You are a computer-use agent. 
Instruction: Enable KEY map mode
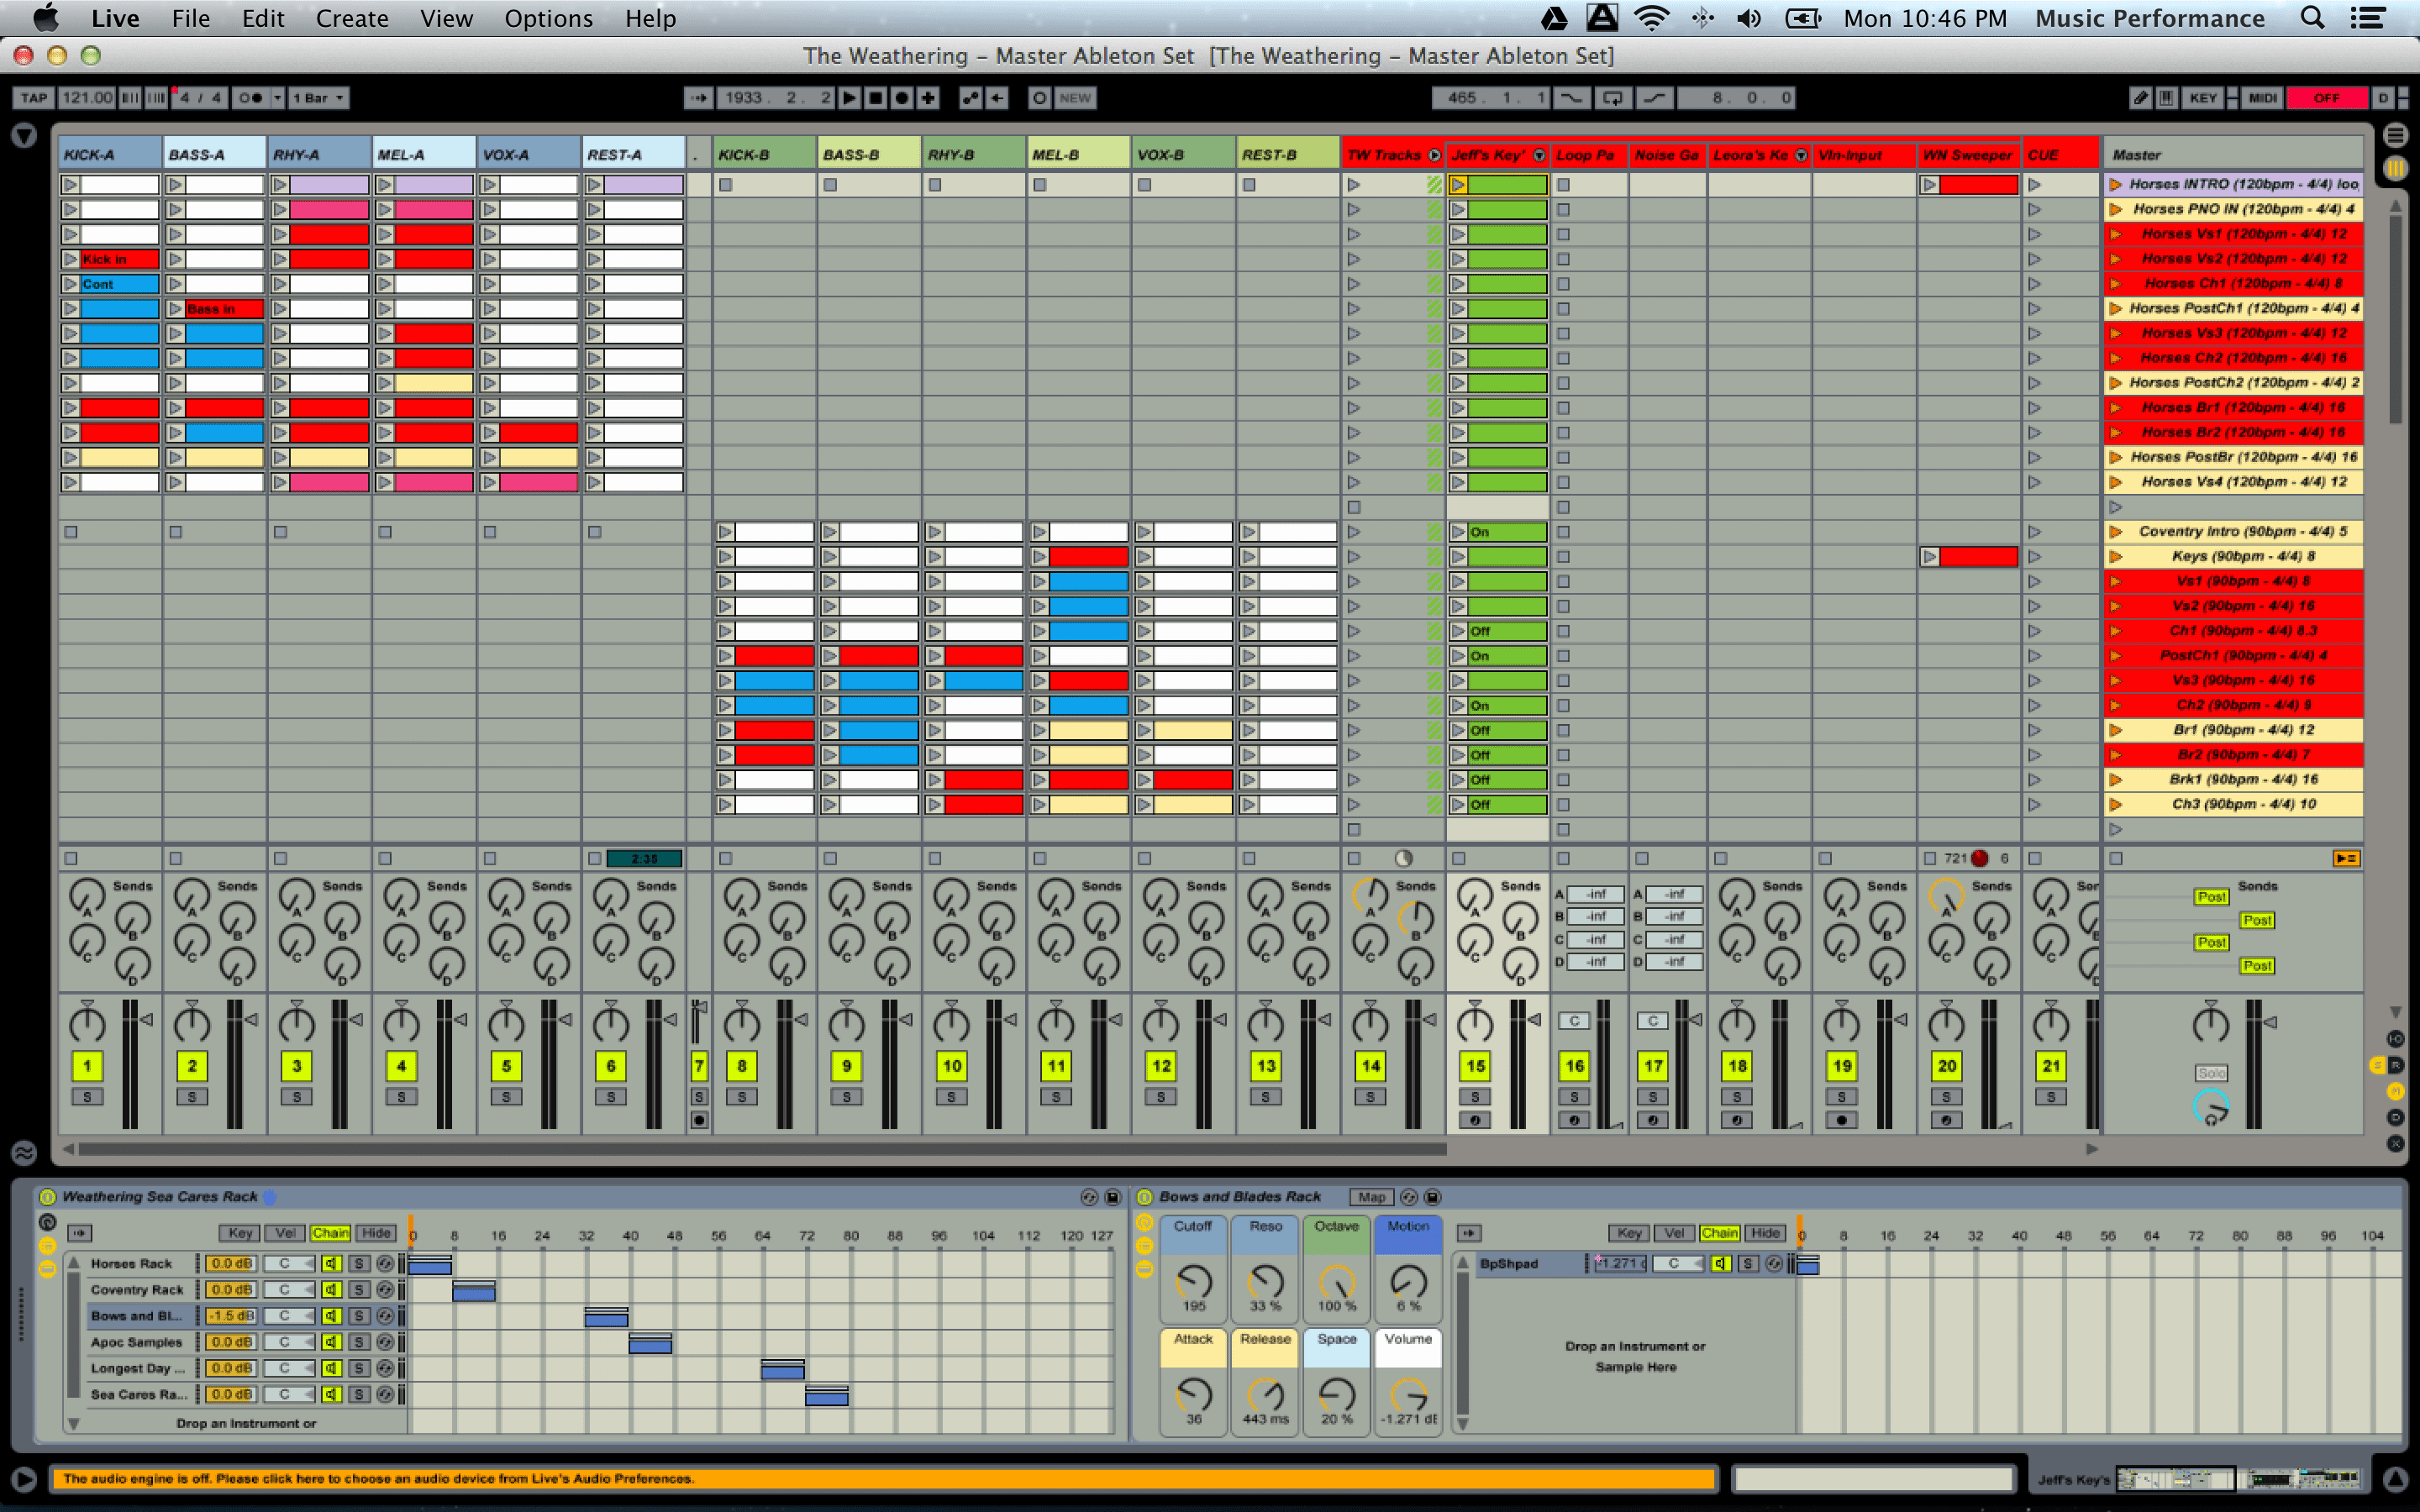(x=2203, y=98)
